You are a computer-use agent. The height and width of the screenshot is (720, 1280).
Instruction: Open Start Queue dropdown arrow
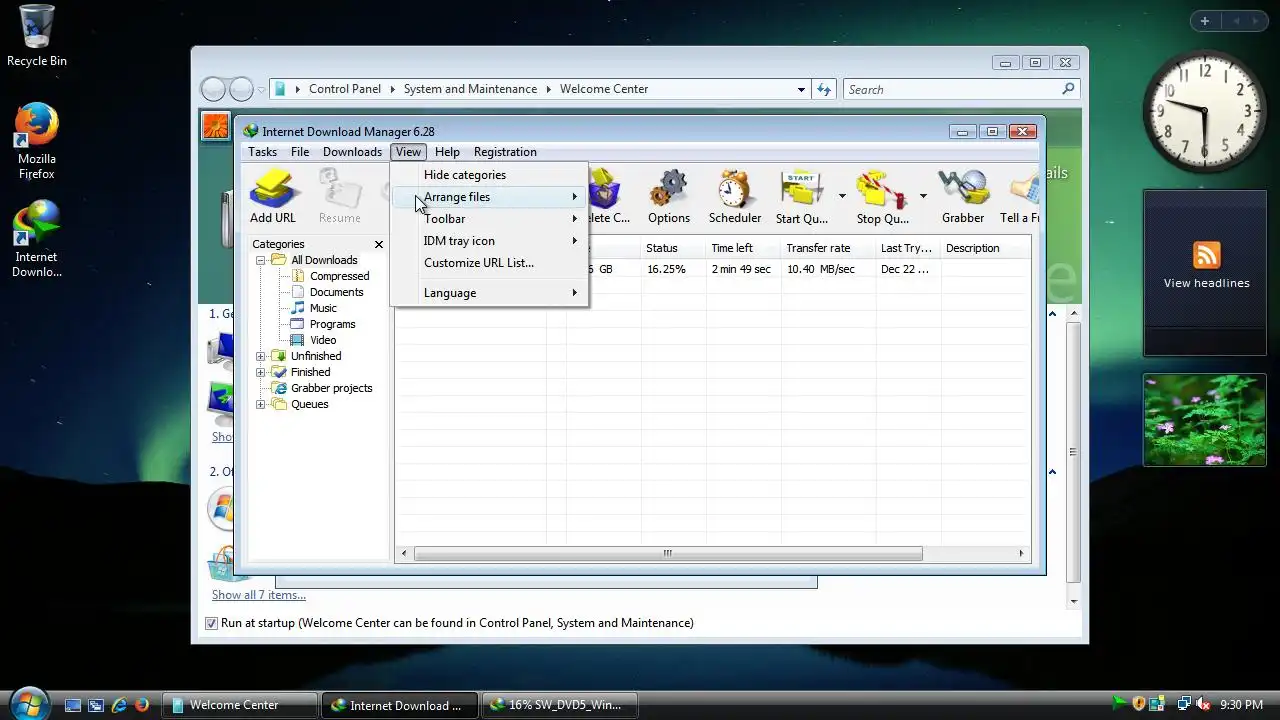click(842, 196)
